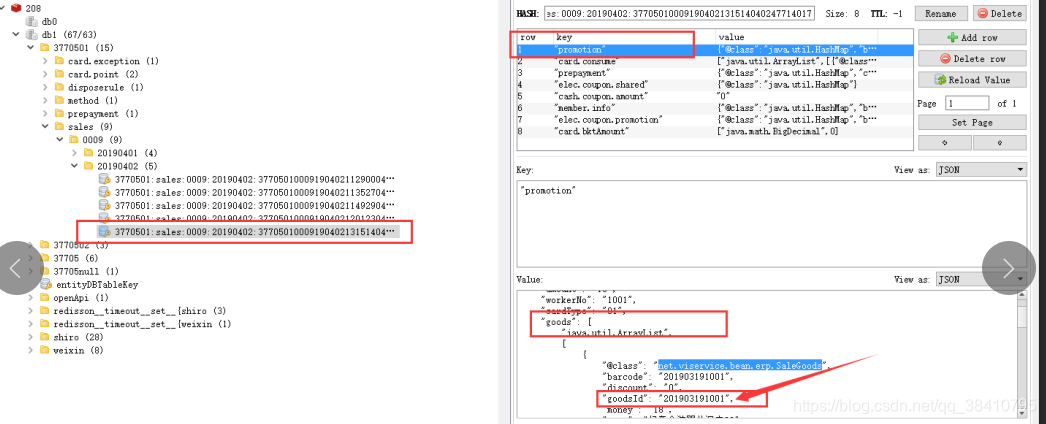Image resolution: width=1046 pixels, height=424 pixels.
Task: Go to the previous image with left arrow
Action: (x=17, y=268)
